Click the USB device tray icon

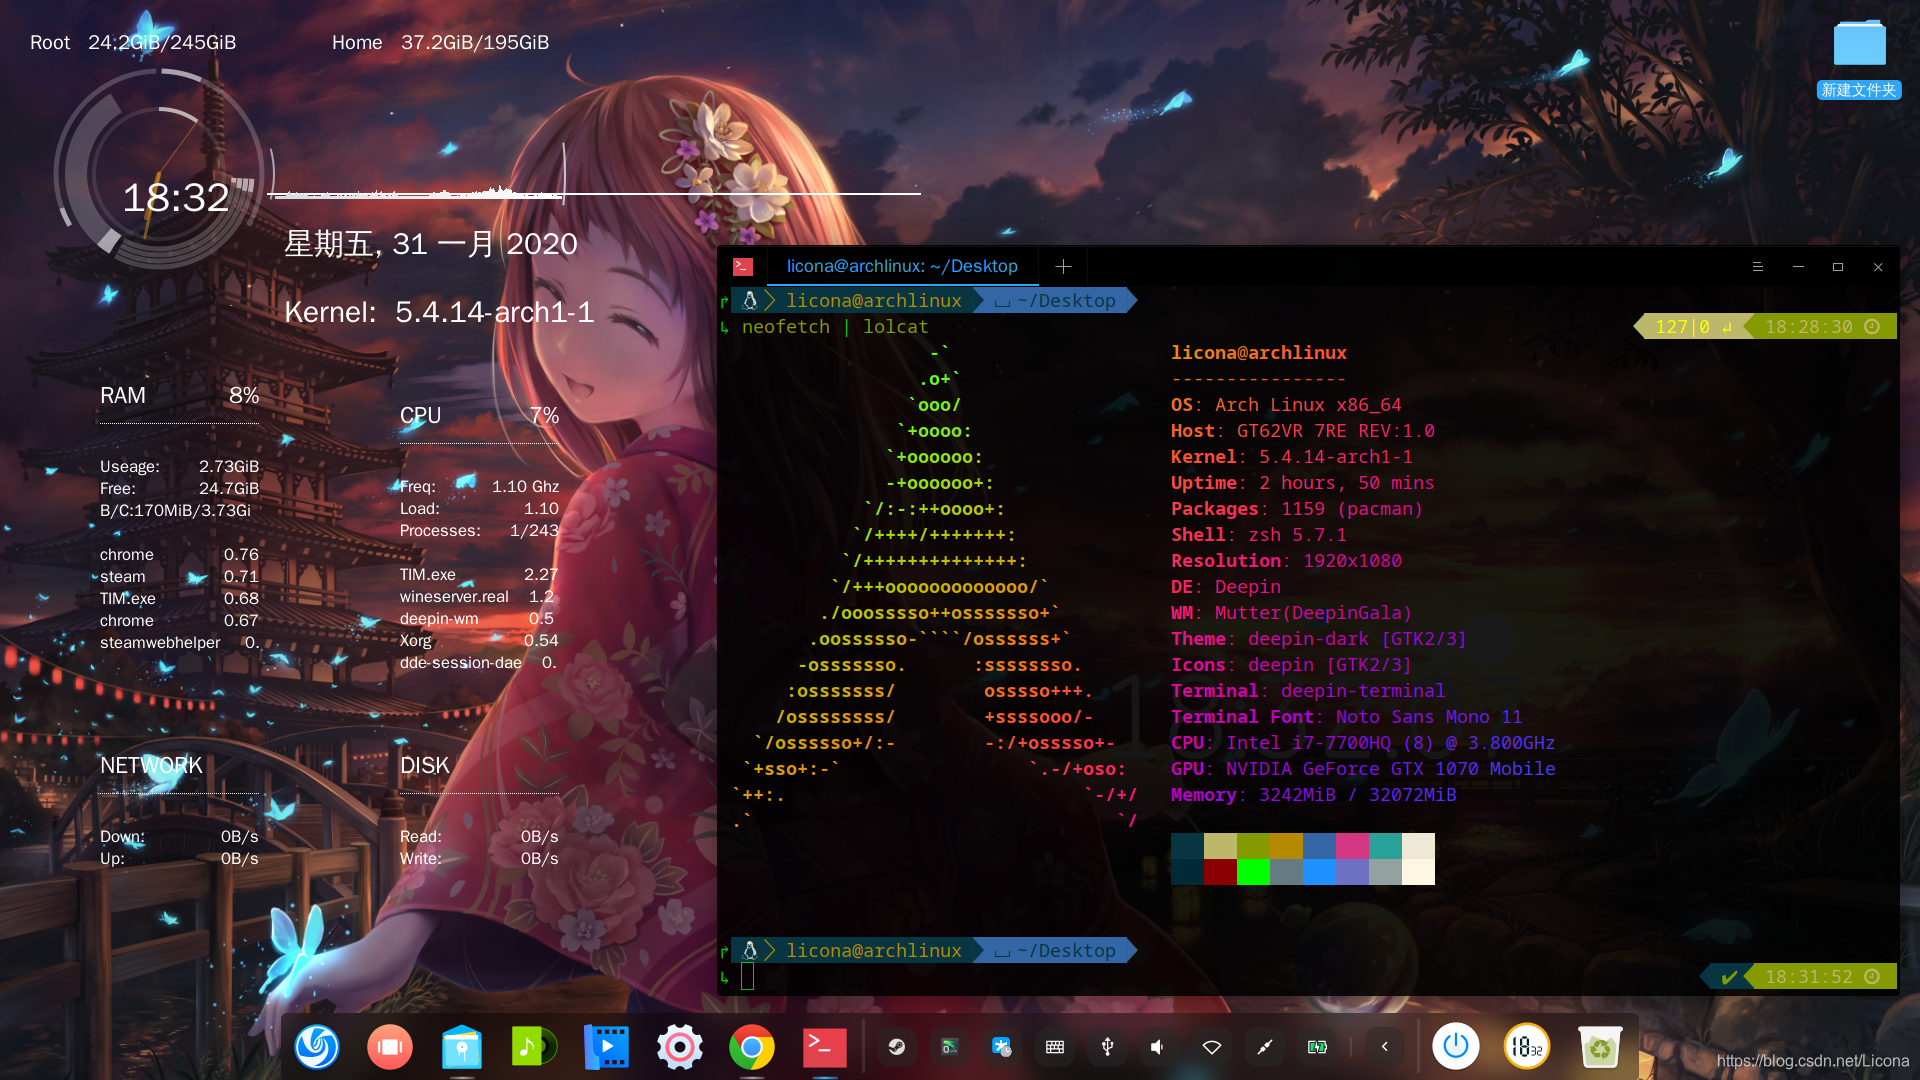(x=1107, y=1047)
